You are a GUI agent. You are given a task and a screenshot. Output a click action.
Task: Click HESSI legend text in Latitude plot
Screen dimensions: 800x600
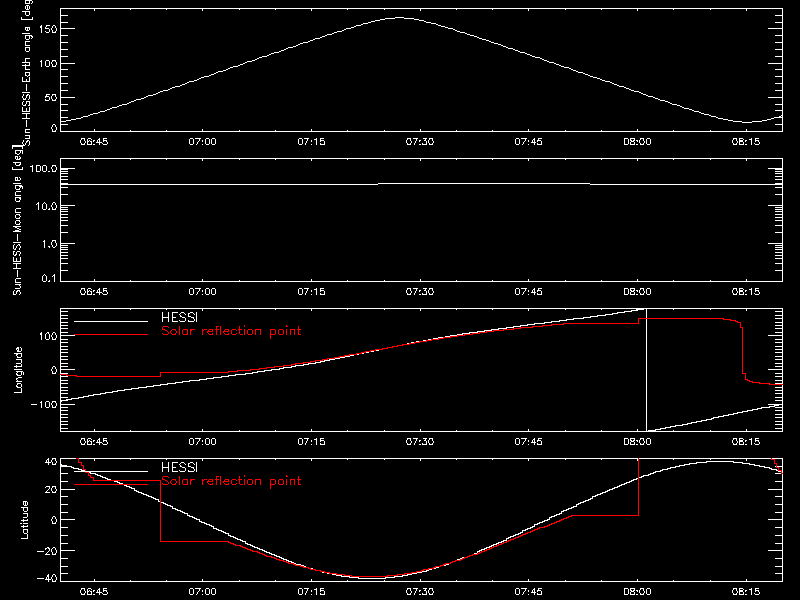point(179,467)
